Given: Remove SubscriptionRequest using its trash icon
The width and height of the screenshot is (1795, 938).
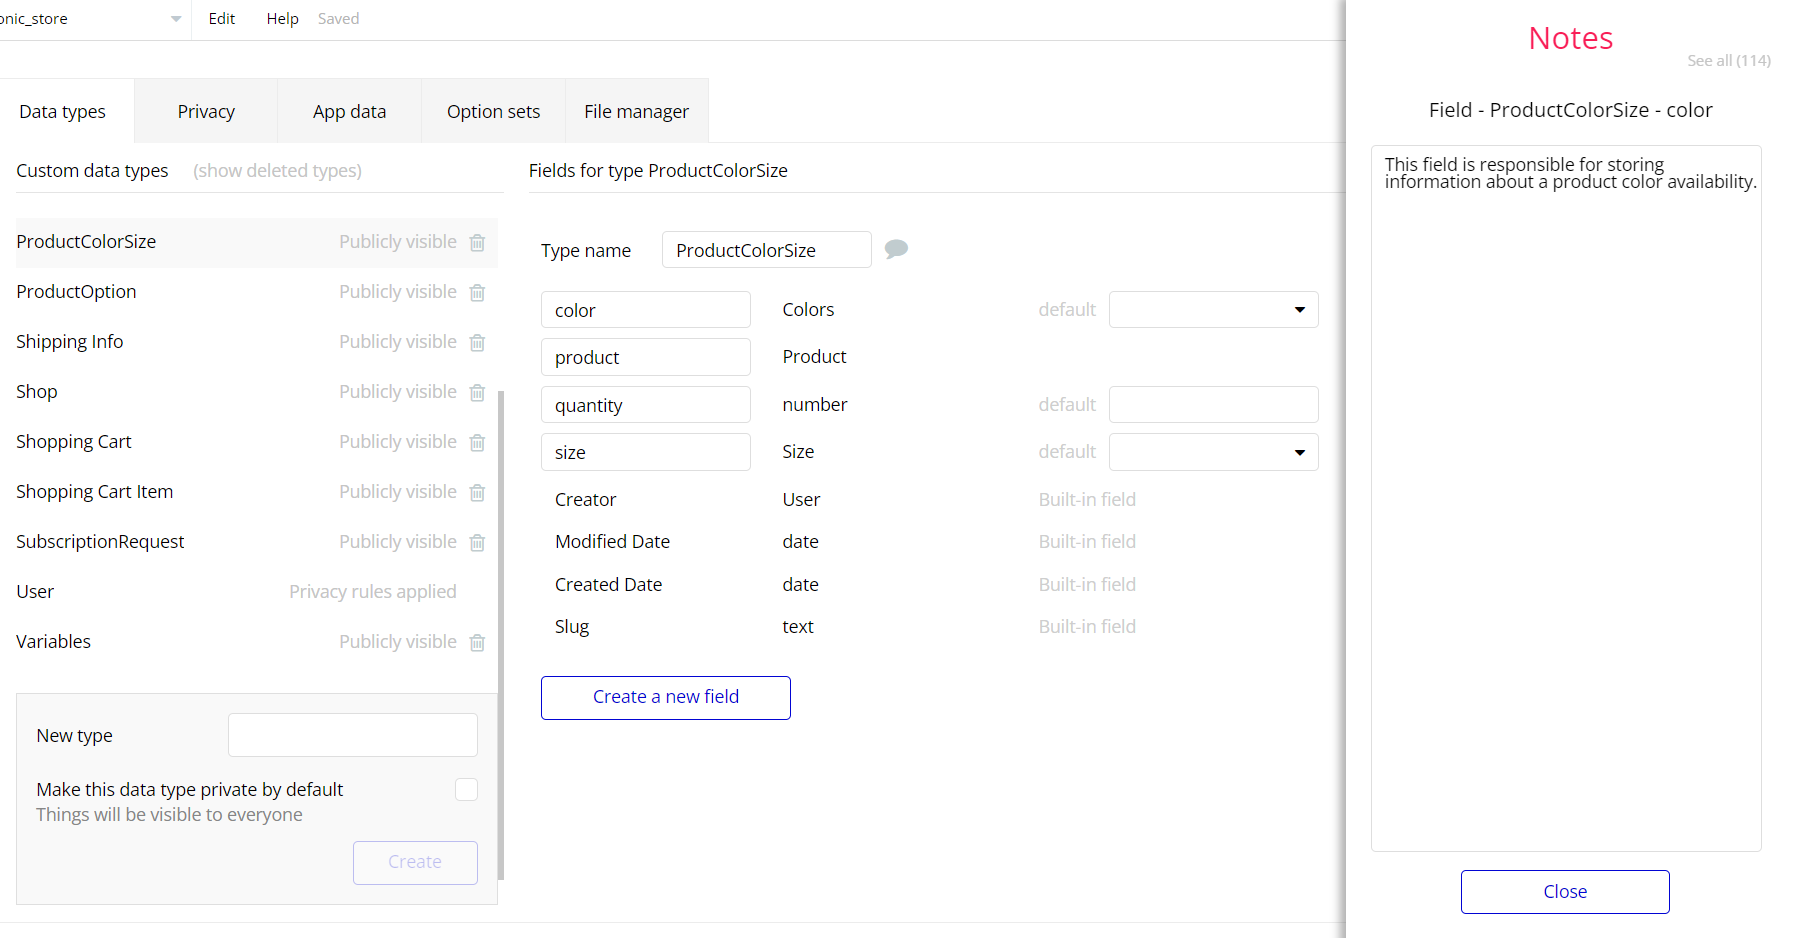Looking at the screenshot, I should (x=477, y=543).
